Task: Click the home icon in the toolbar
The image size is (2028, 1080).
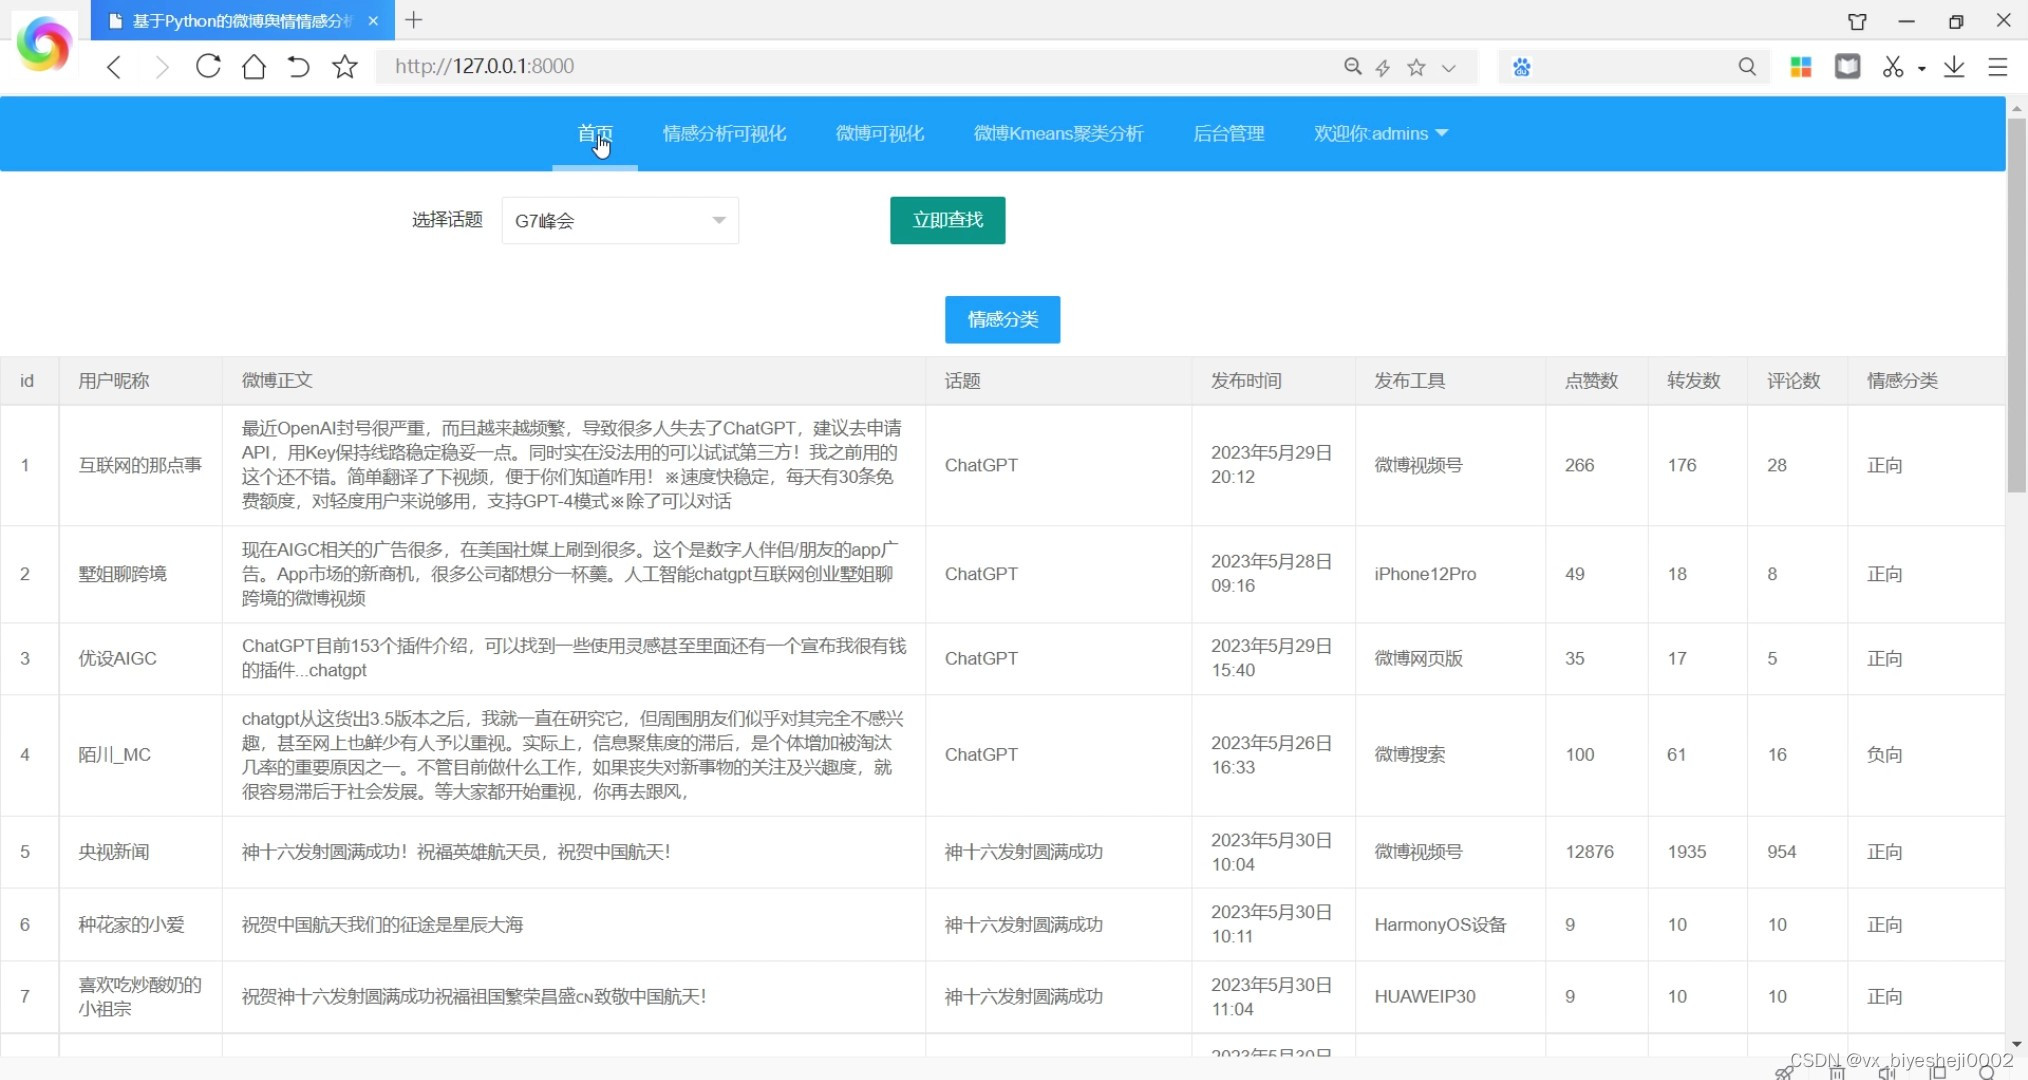Action: [254, 66]
